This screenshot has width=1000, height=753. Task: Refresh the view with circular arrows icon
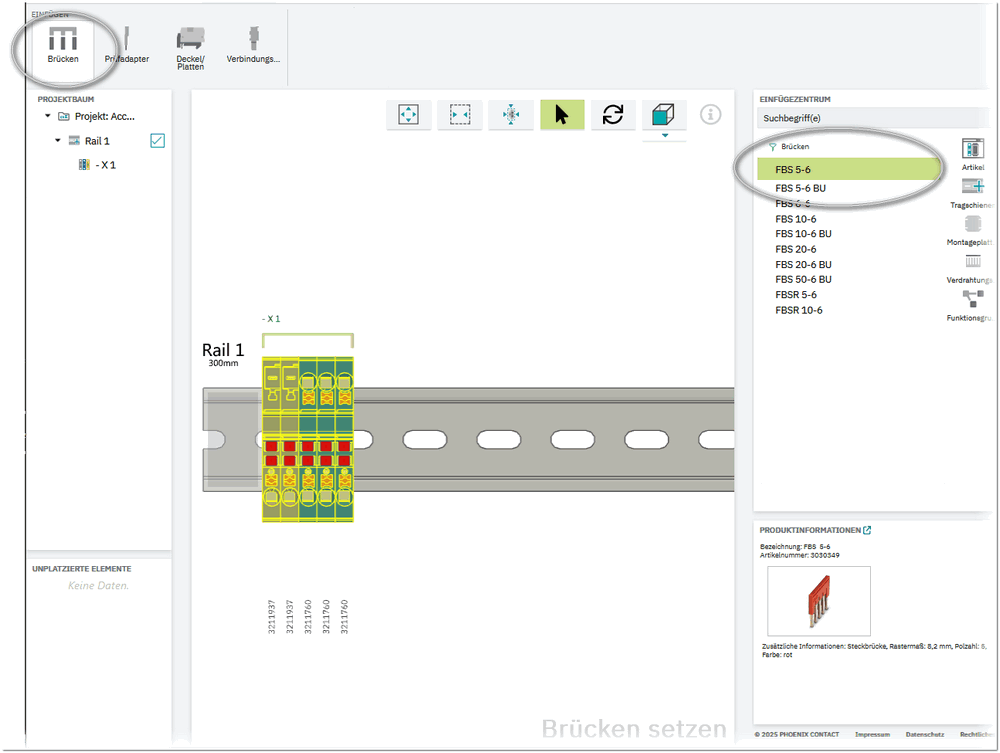(x=613, y=115)
